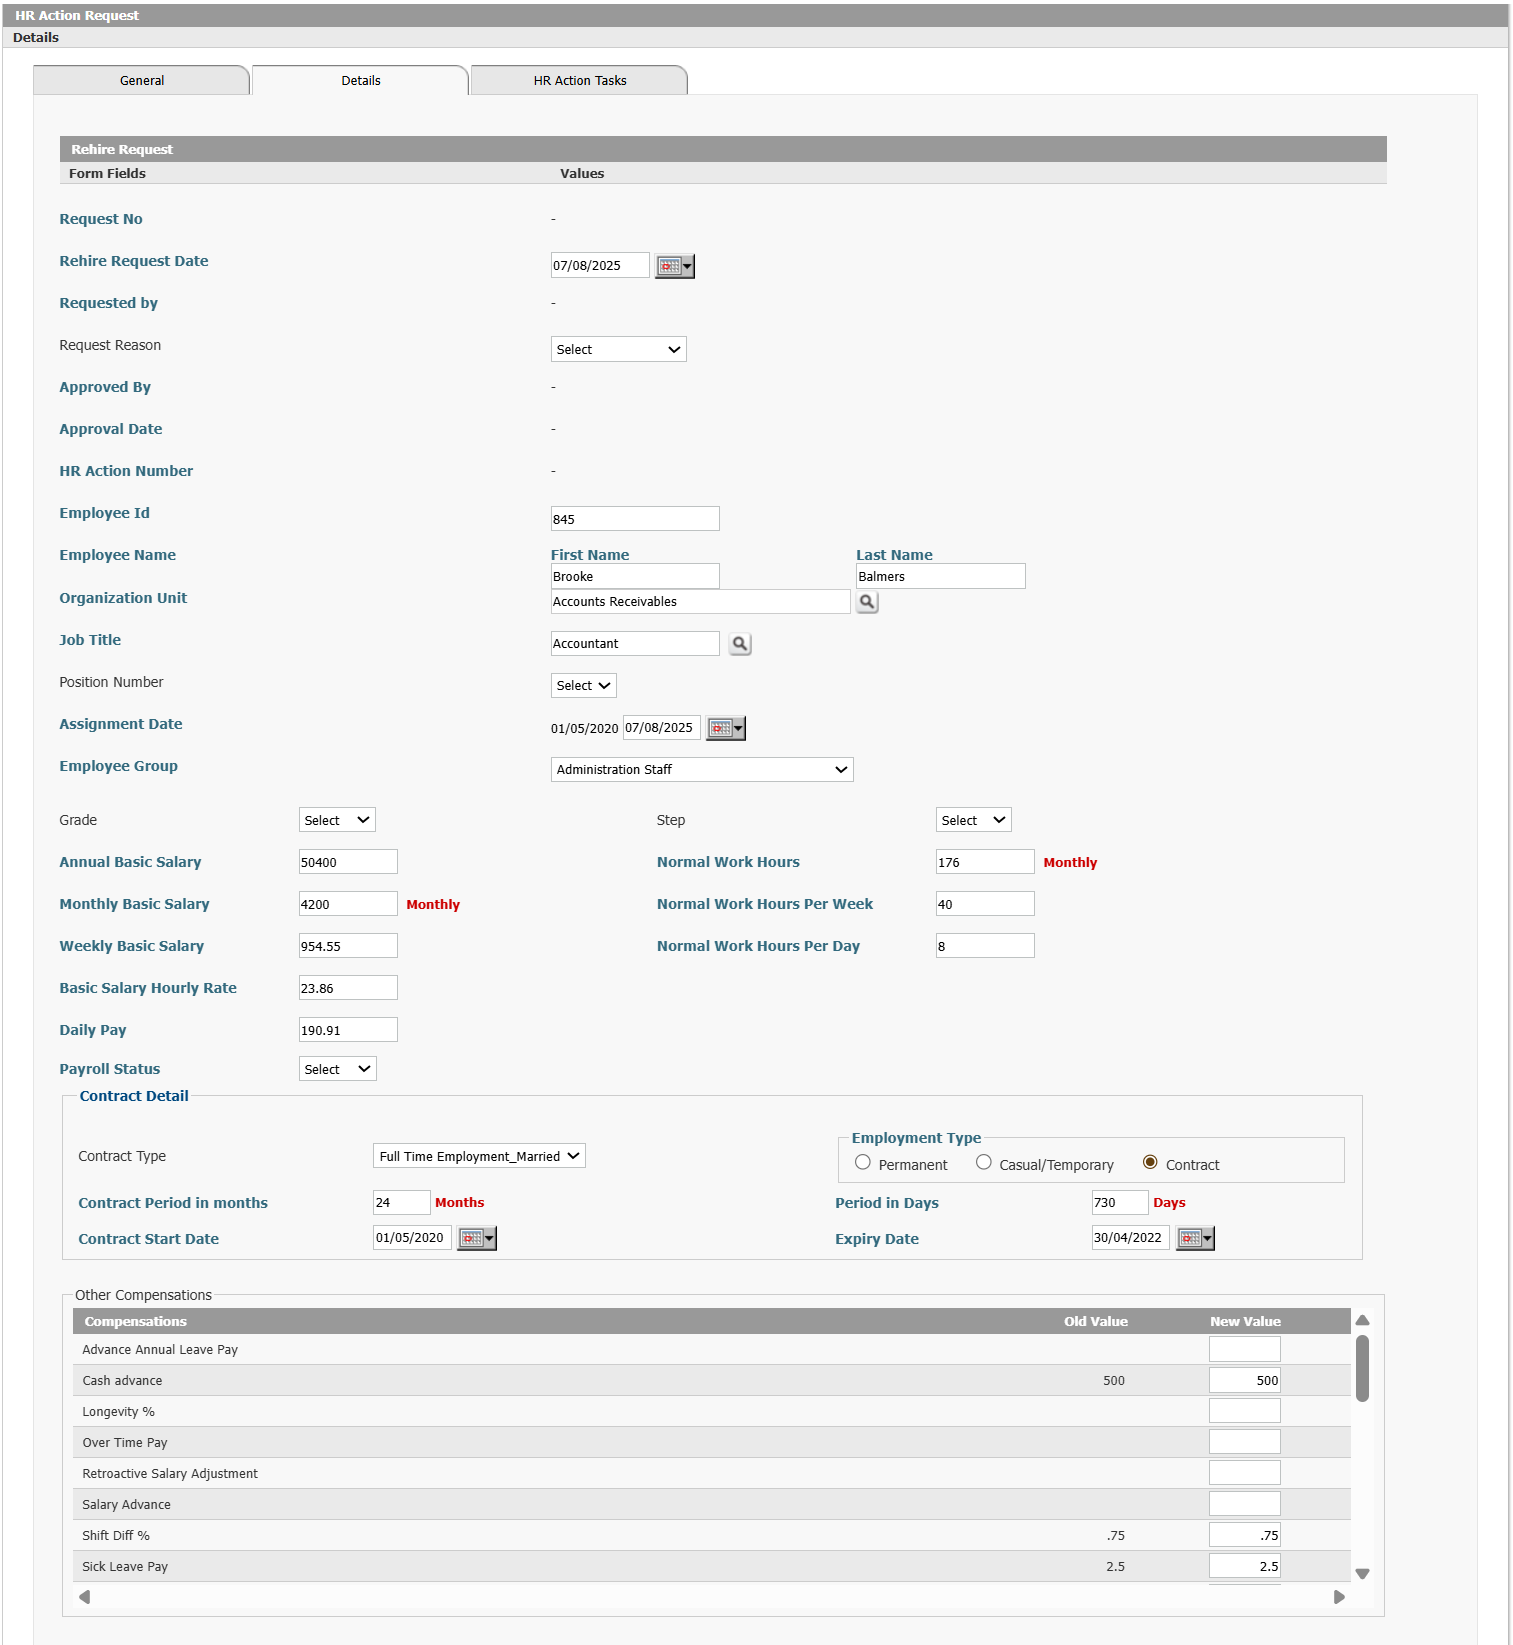Open Assignment Date calendar picker

click(x=725, y=728)
